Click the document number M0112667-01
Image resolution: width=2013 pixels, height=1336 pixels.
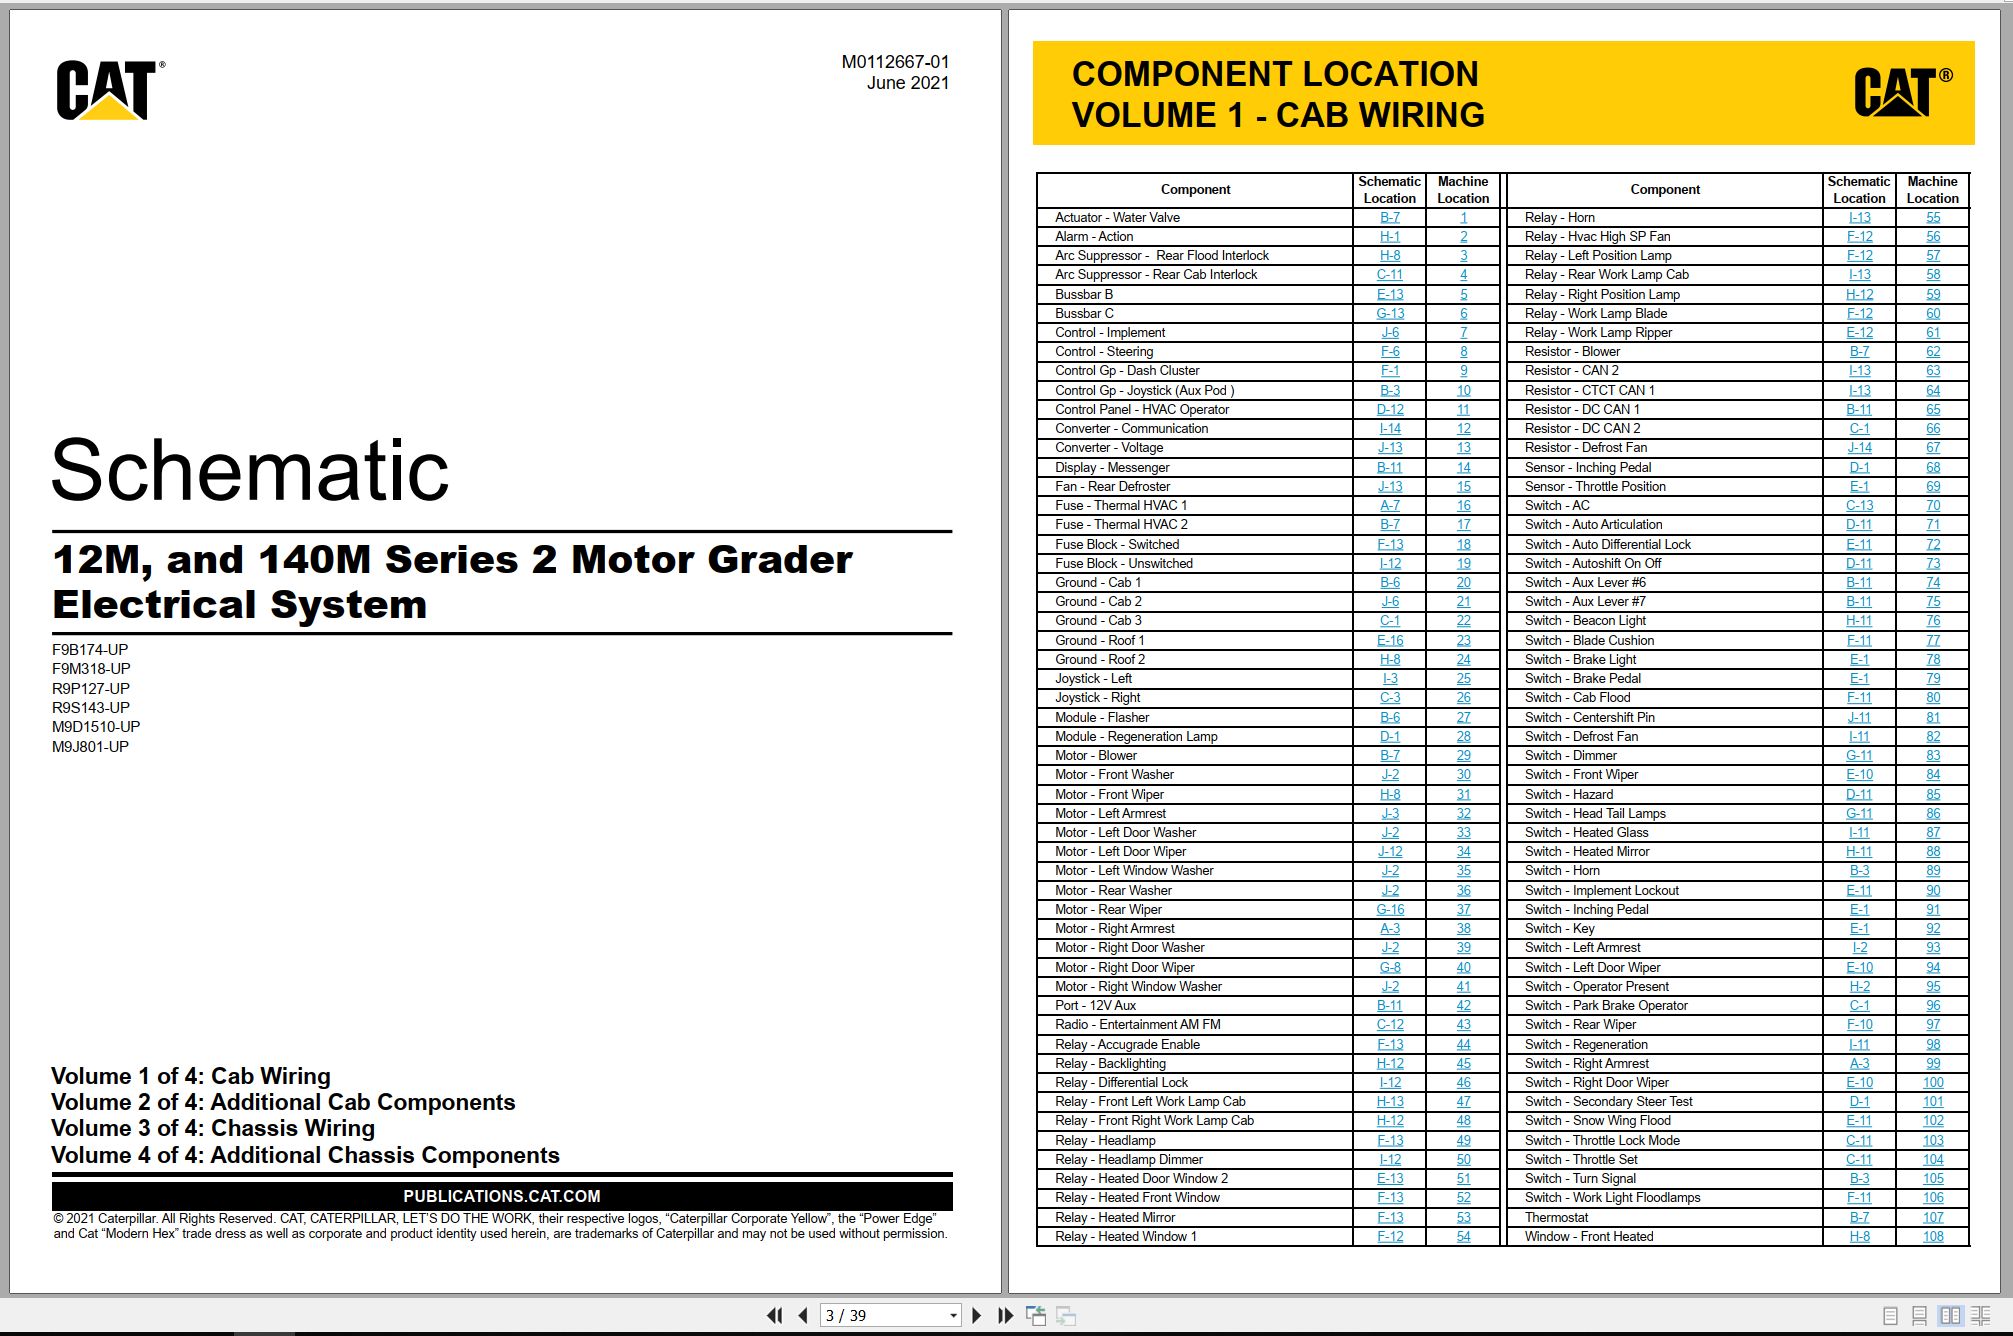pos(895,61)
